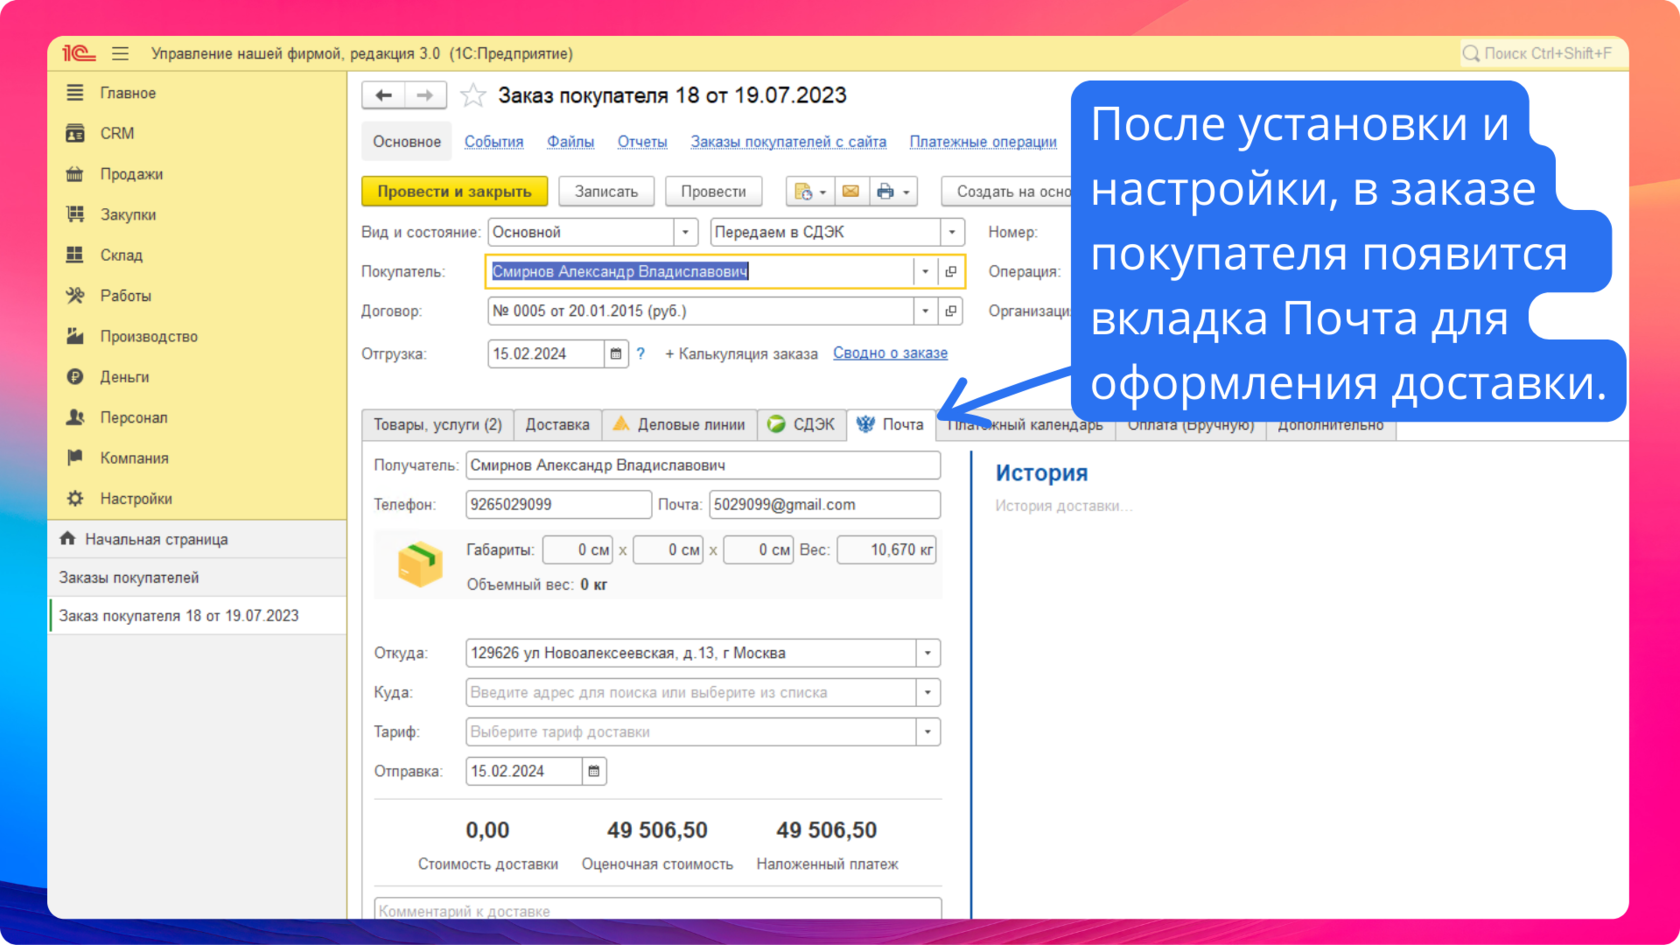Open the Сводно о заказе link
The image size is (1680, 945).
pyautogui.click(x=890, y=353)
